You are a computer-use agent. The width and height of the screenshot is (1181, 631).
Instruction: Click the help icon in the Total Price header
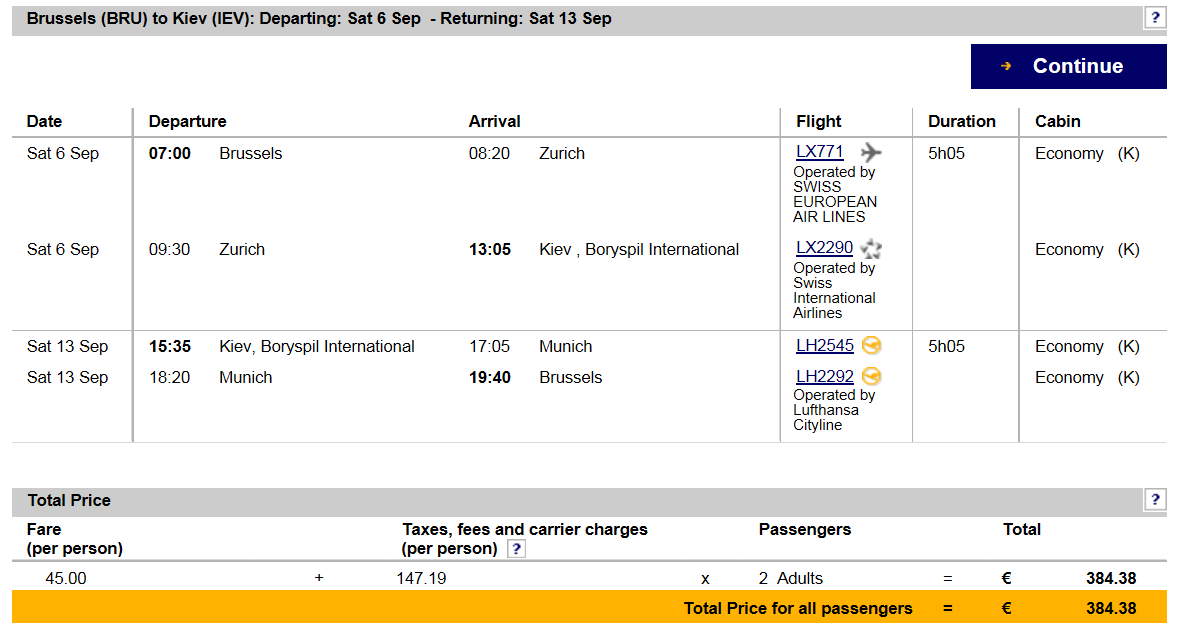1155,499
